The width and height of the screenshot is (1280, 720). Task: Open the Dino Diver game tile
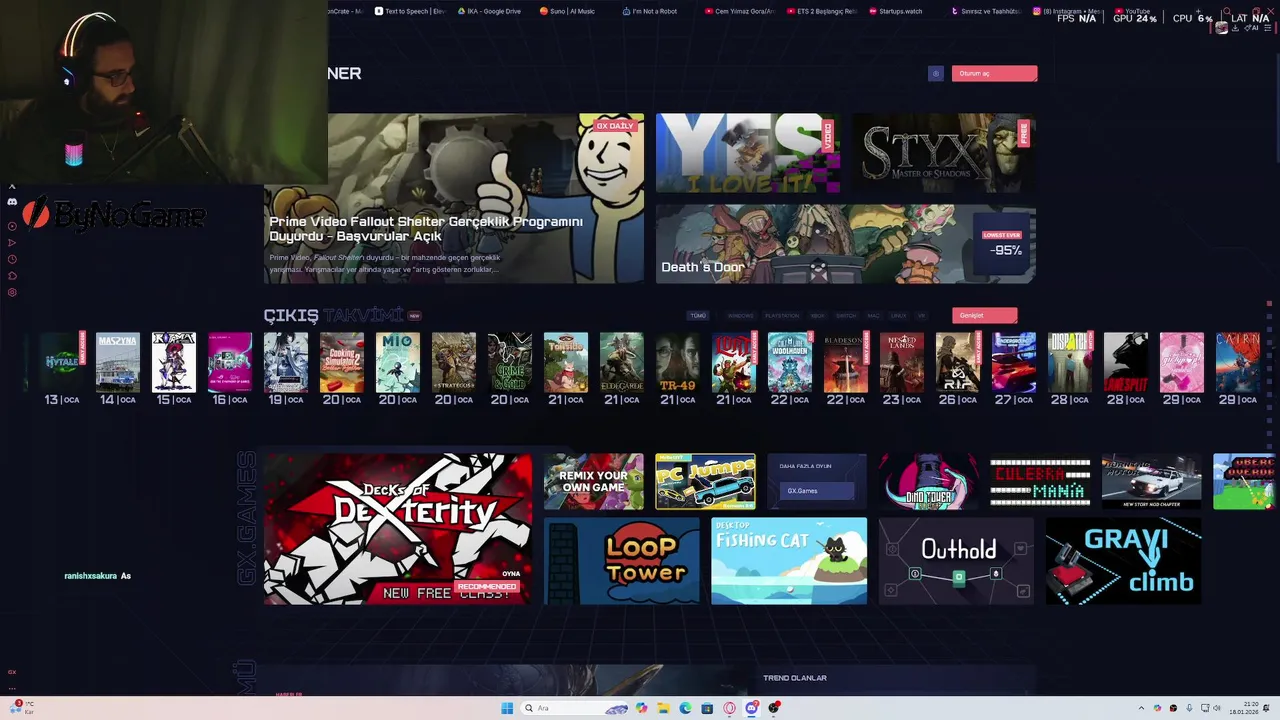pyautogui.click(x=928, y=481)
